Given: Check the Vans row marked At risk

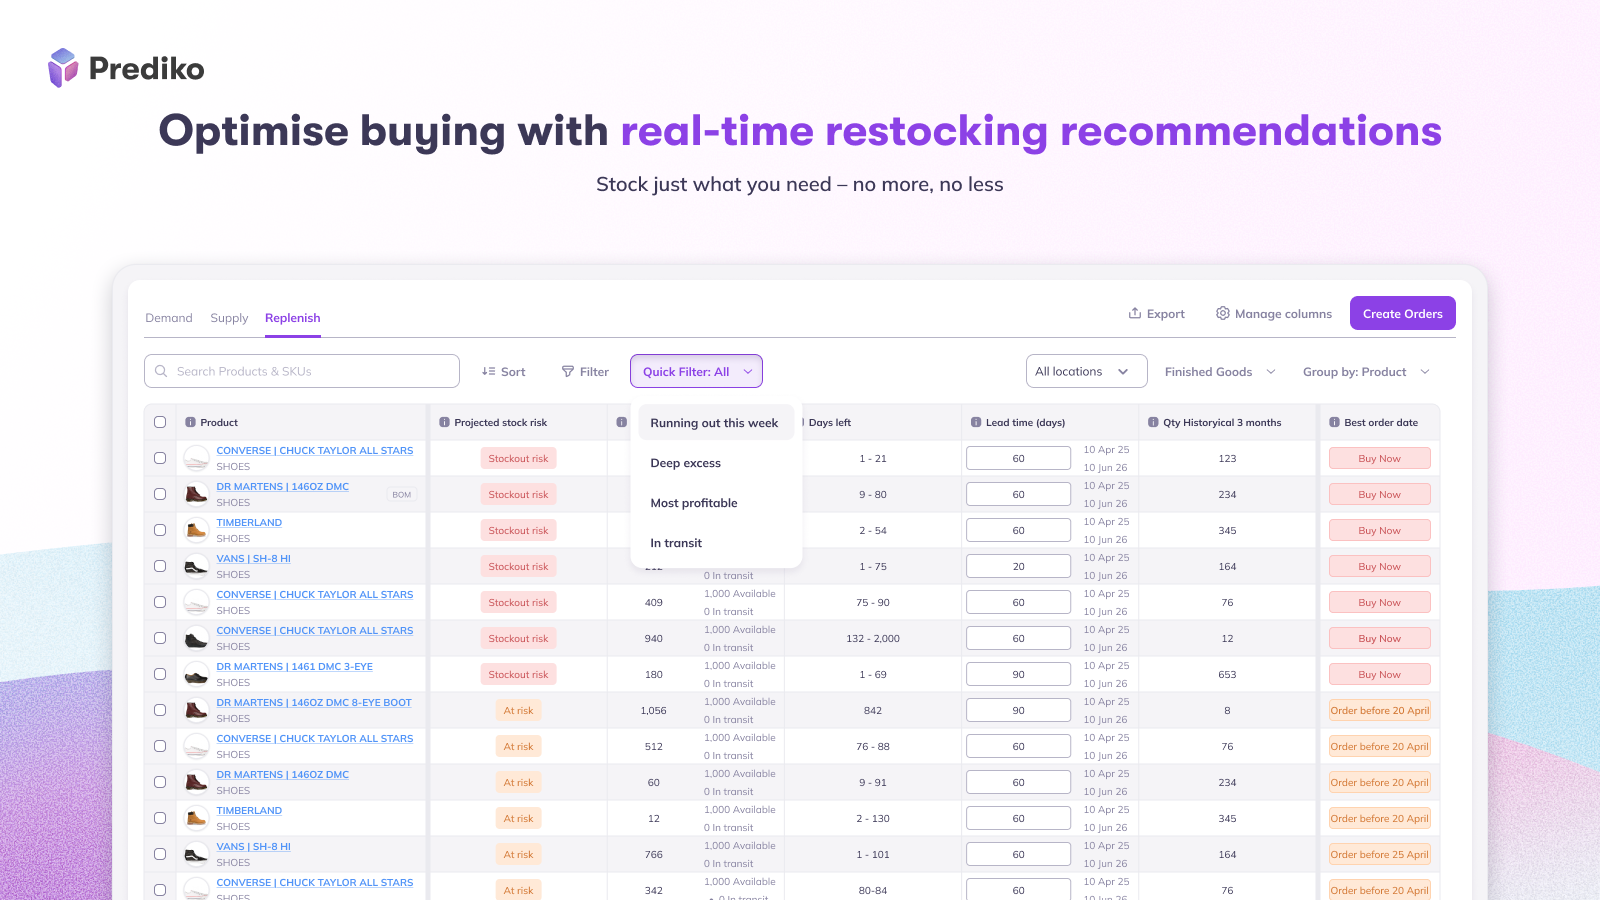Looking at the screenshot, I should point(160,854).
